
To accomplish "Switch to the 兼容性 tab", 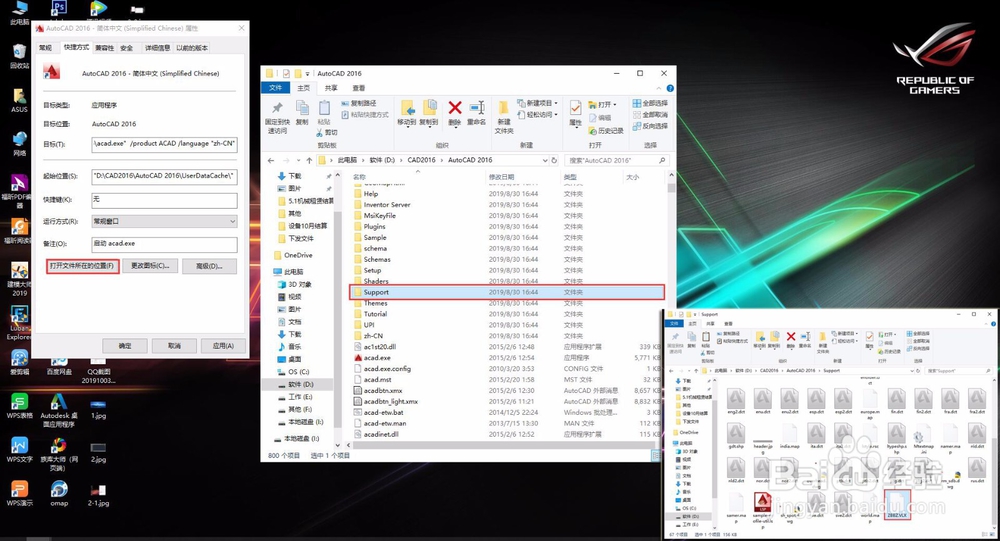I will (104, 48).
